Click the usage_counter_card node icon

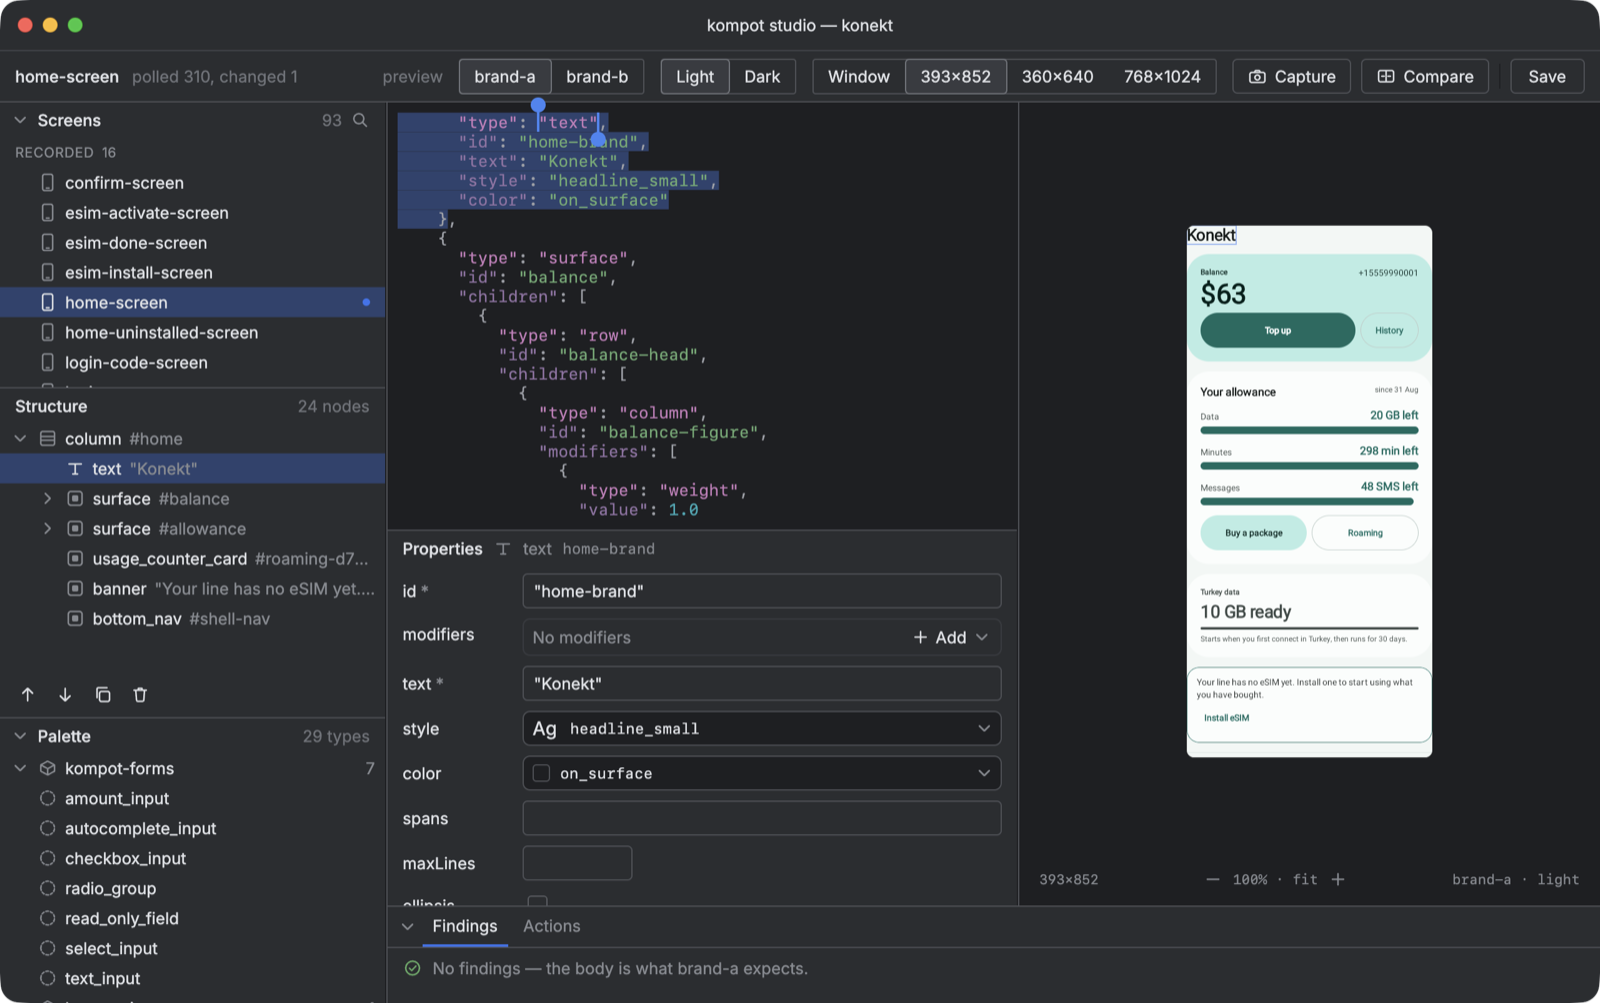pos(75,559)
